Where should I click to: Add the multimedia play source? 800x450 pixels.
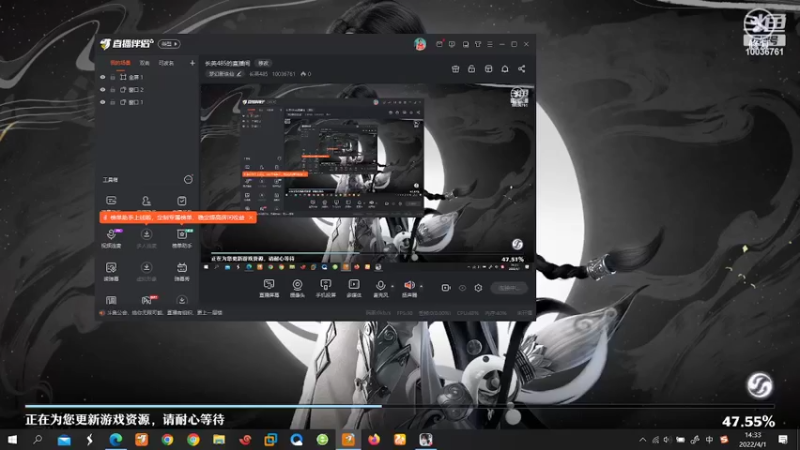pos(354,288)
